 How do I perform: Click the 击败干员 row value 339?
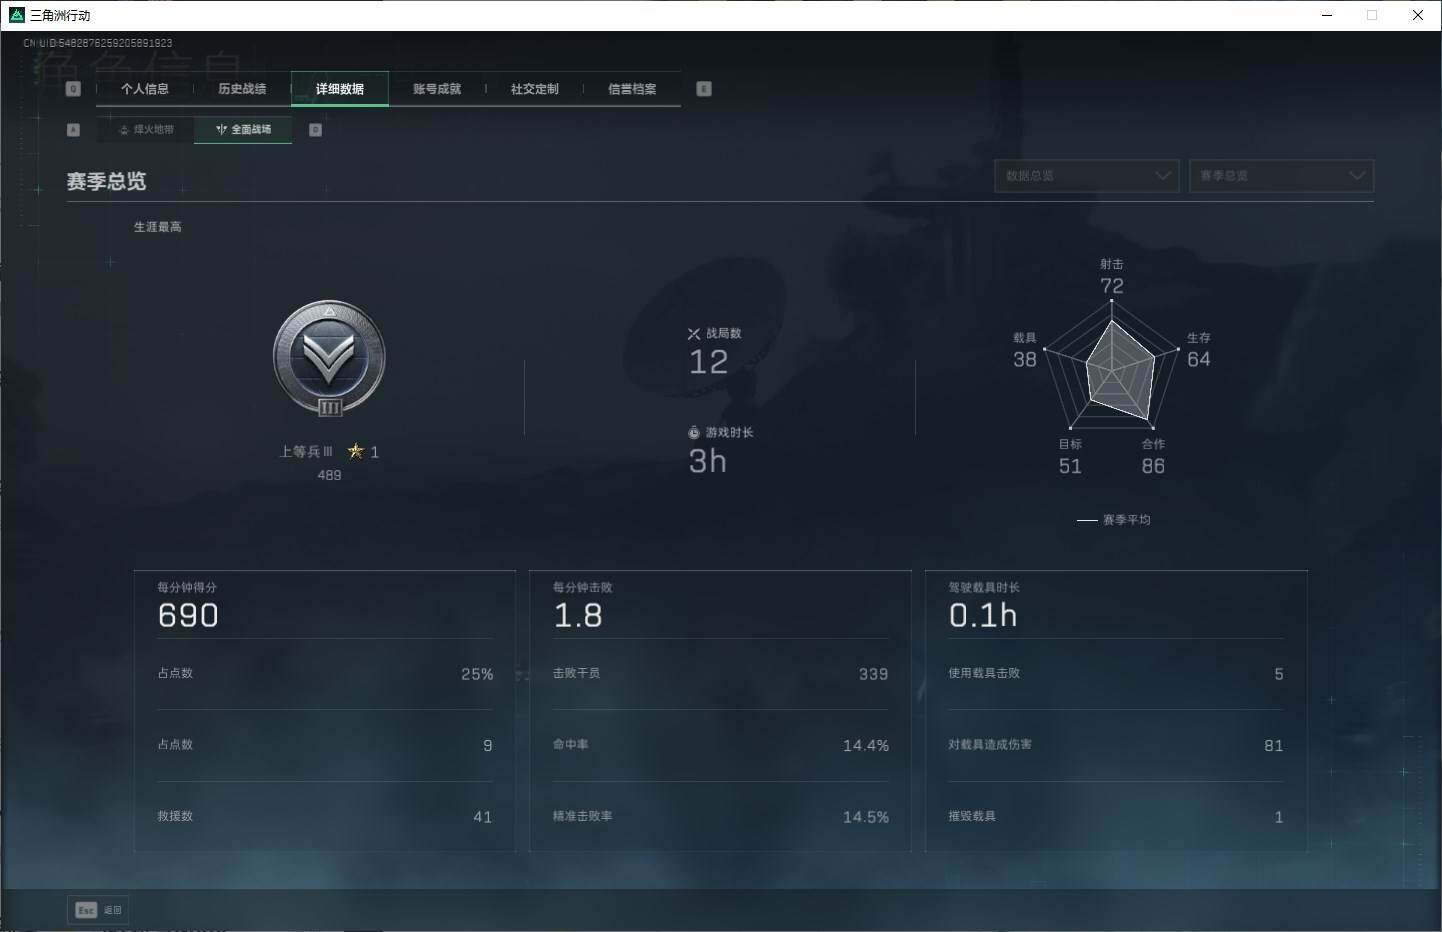pos(873,674)
